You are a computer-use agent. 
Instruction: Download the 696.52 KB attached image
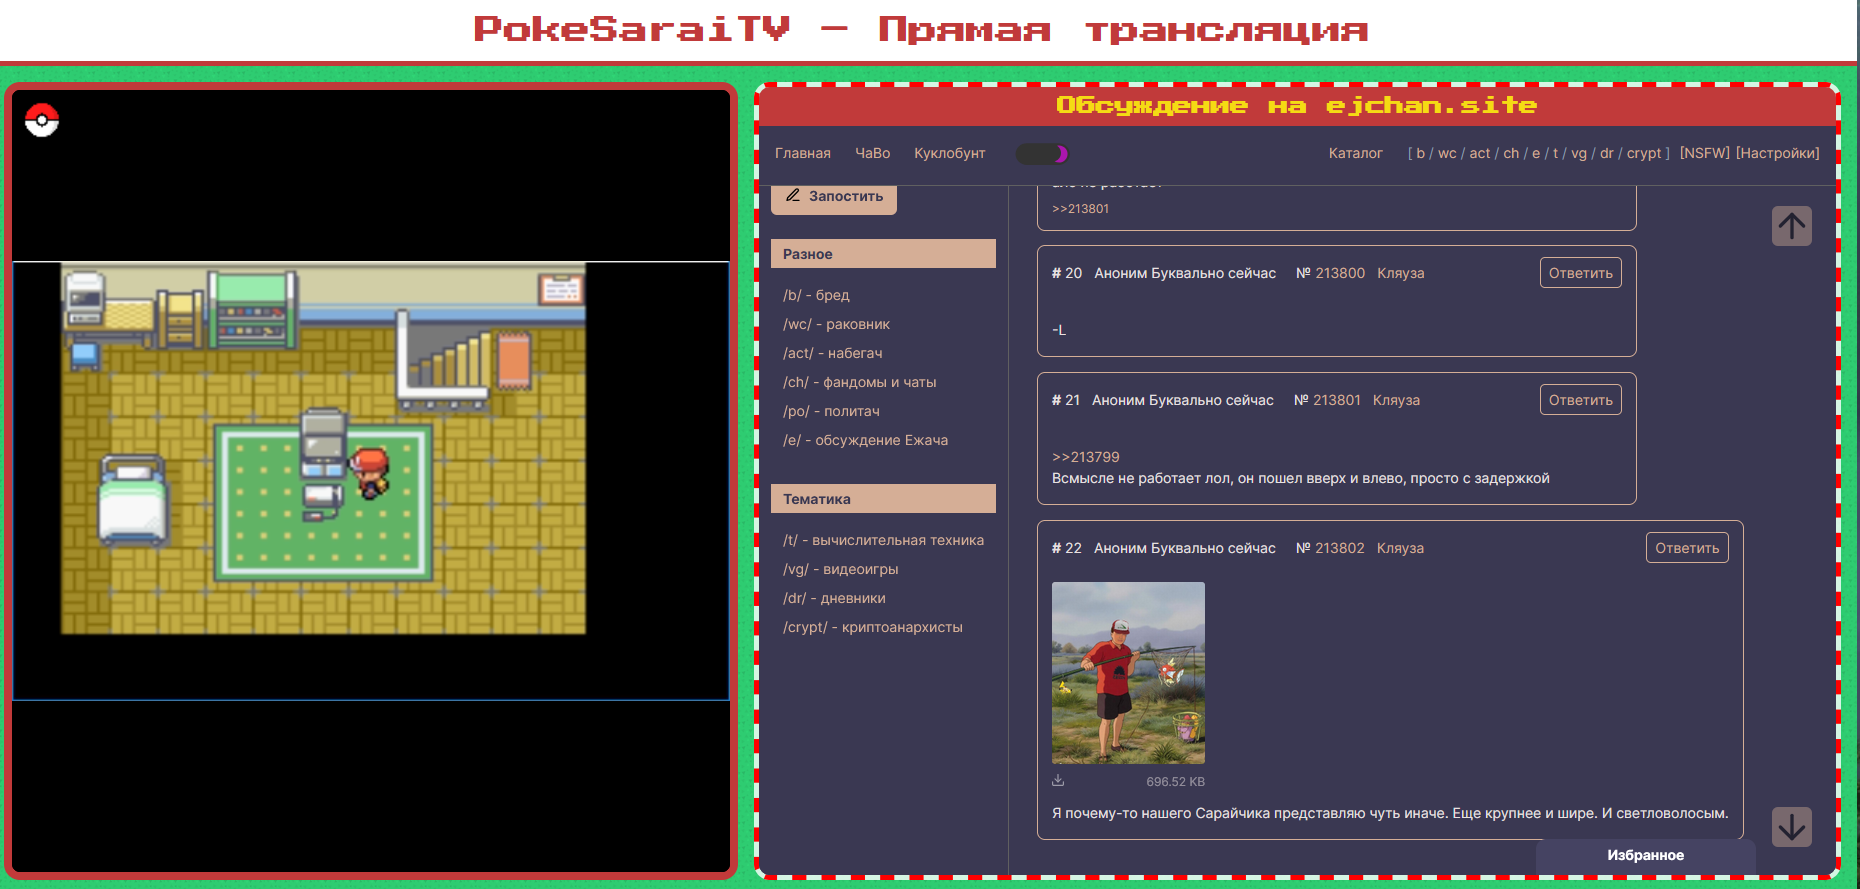coord(1058,781)
